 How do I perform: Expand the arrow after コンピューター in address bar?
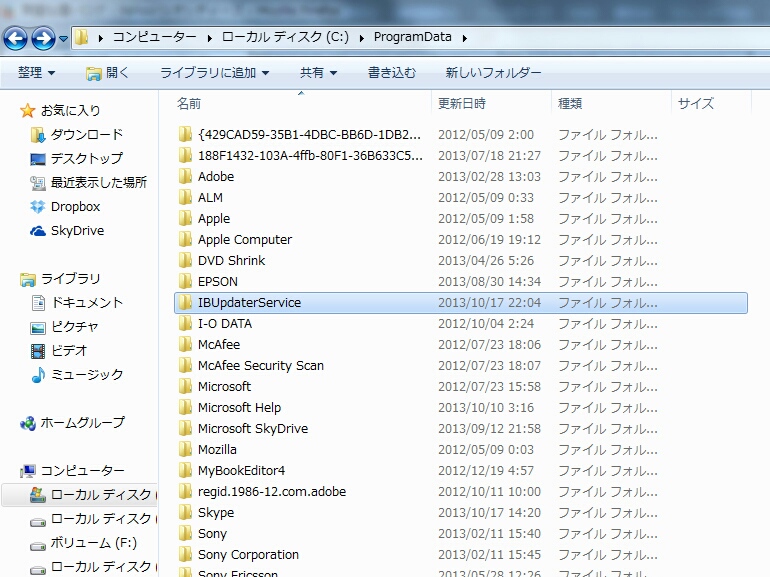210,38
